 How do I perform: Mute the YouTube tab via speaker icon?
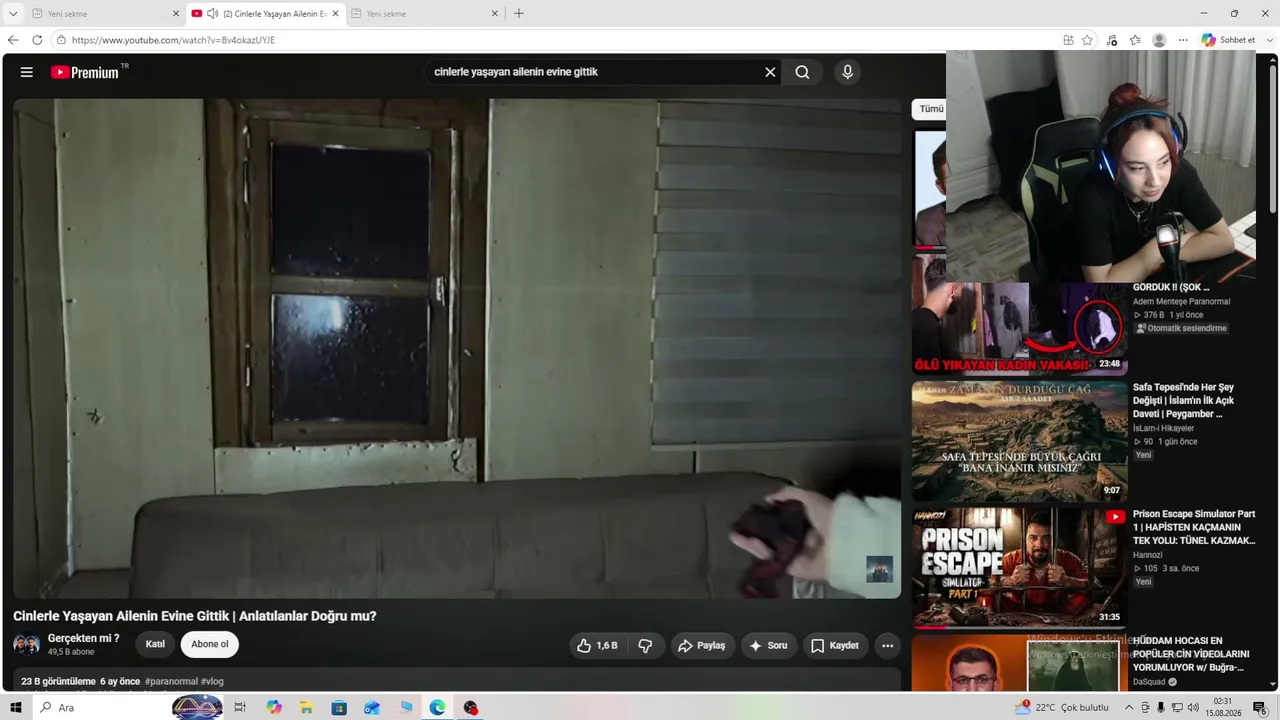tap(212, 14)
